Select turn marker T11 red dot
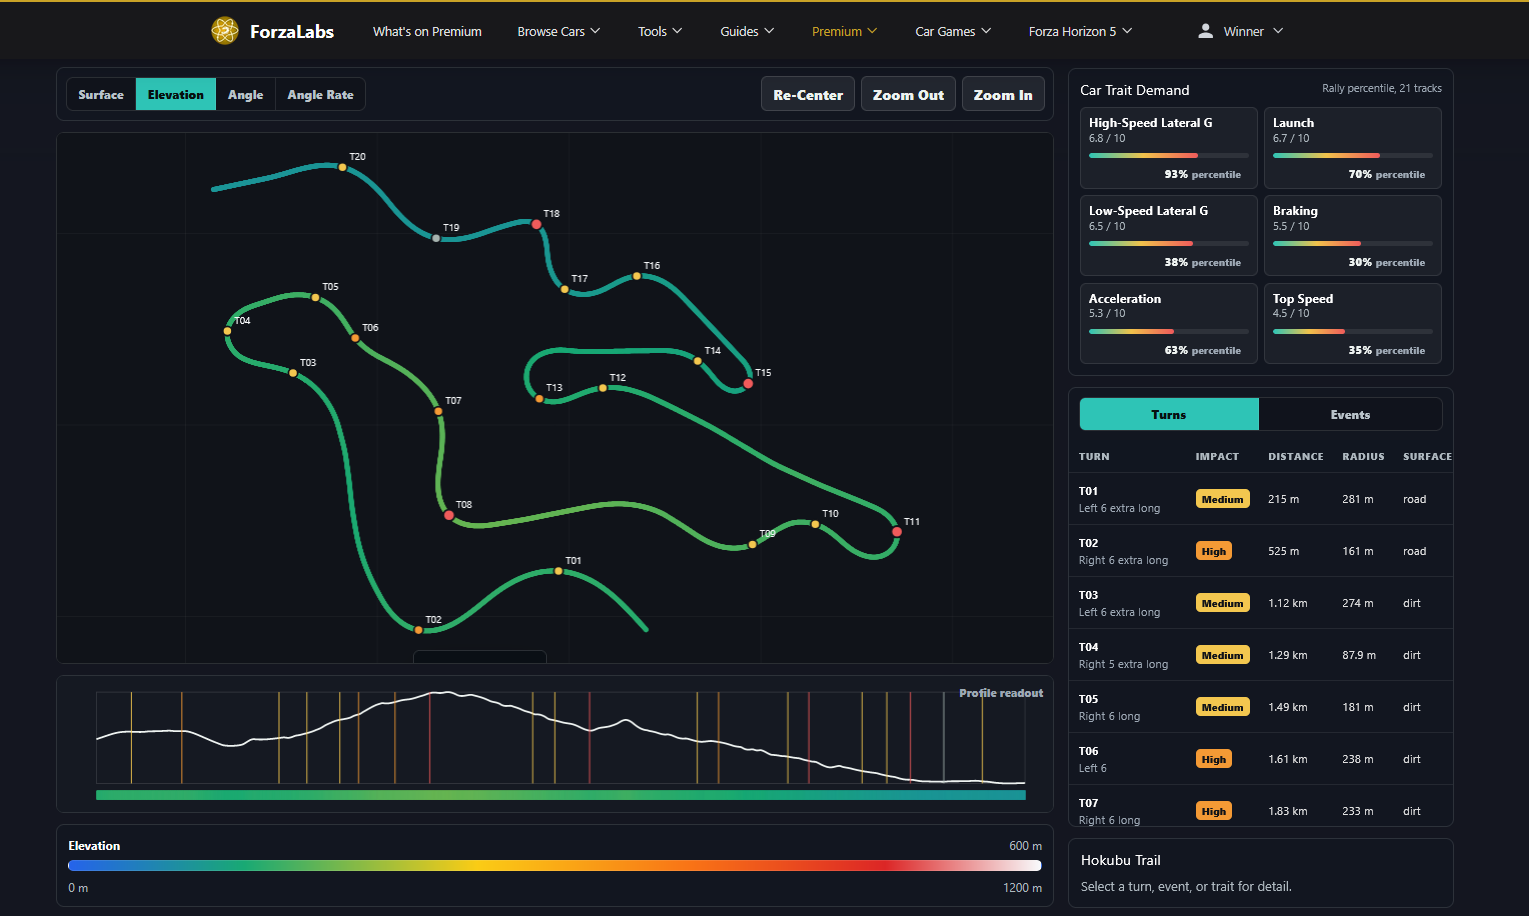1529x916 pixels. [897, 532]
